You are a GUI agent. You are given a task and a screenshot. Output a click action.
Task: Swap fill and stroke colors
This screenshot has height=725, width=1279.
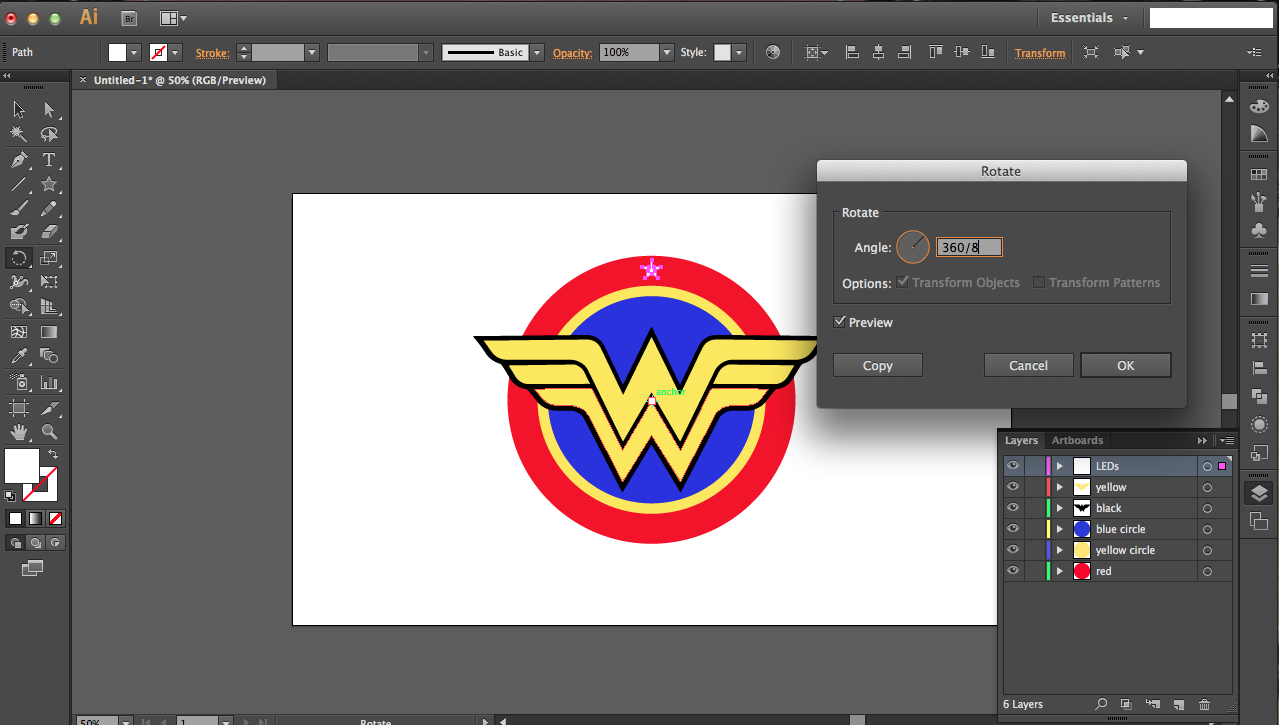point(52,454)
